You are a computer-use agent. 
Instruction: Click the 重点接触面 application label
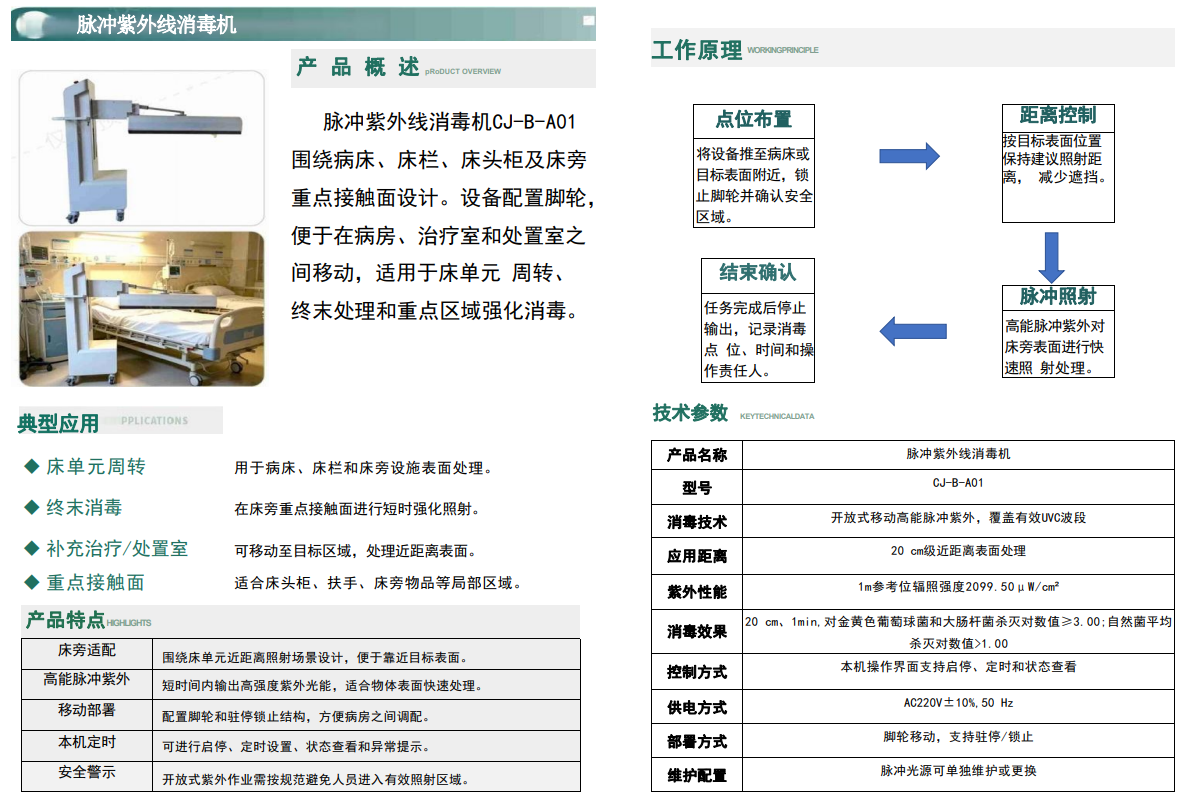(96, 583)
